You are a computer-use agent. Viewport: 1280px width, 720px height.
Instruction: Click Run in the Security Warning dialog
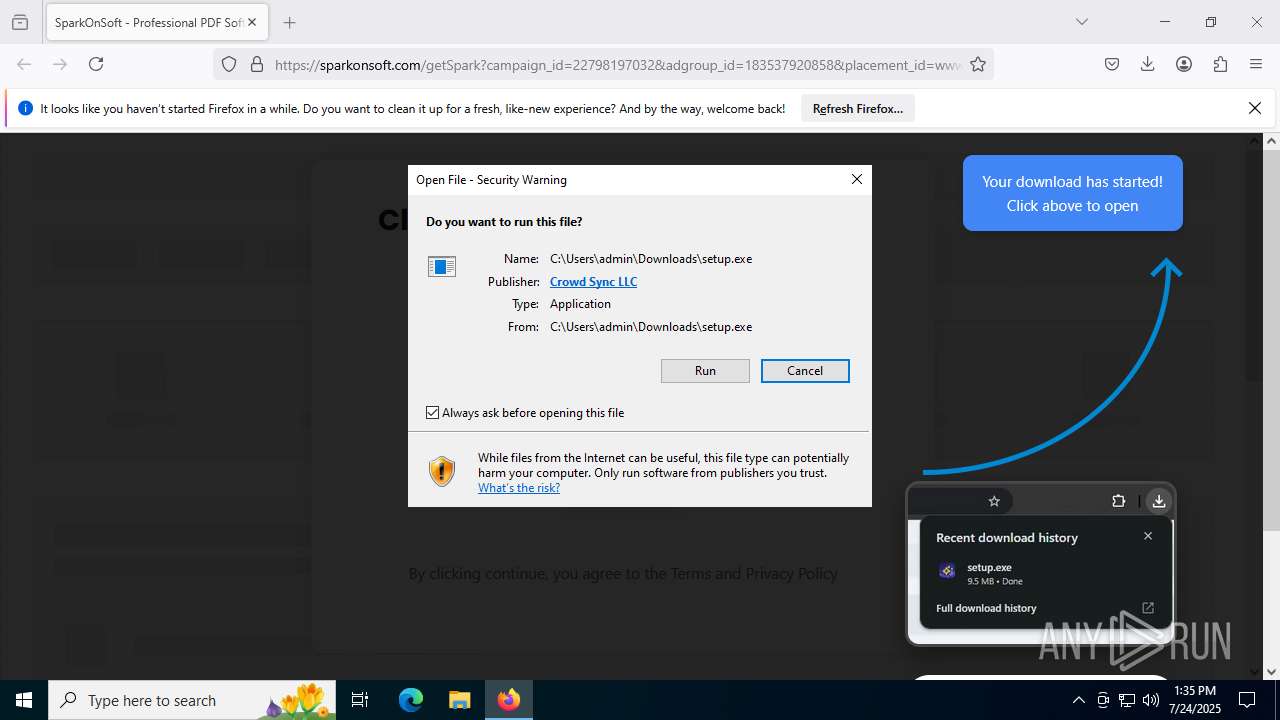pos(705,371)
